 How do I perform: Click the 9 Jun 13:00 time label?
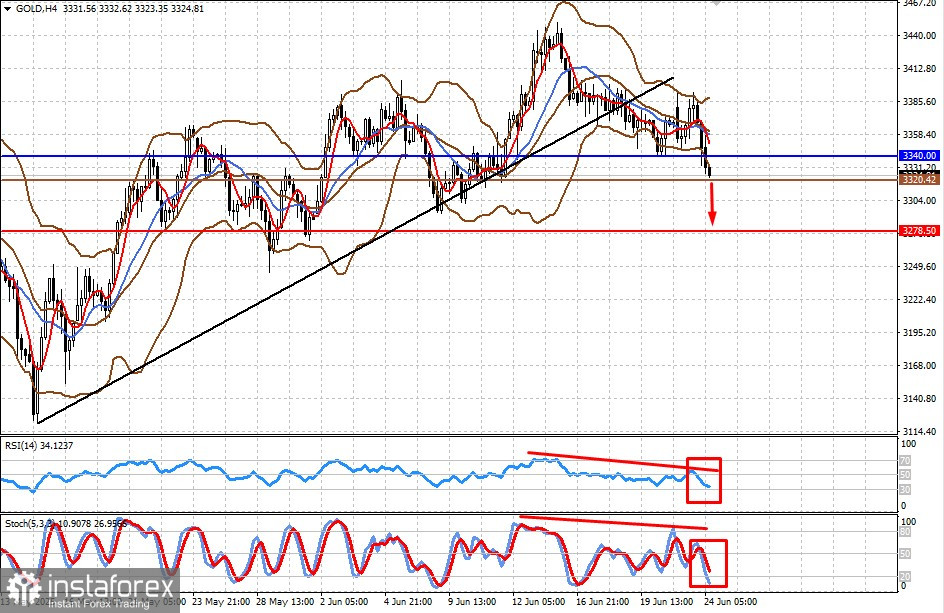pyautogui.click(x=472, y=602)
